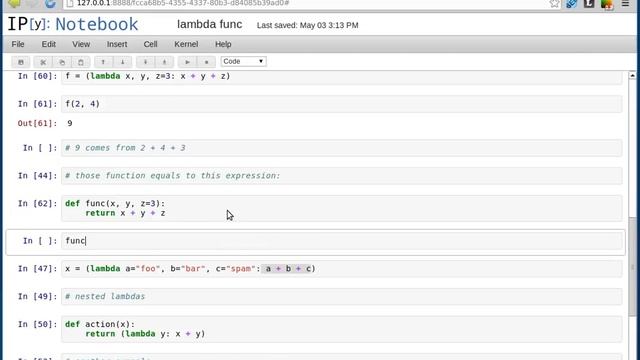Click blue browser extension icon
This screenshot has width=640, height=360.
tap(571, 4)
